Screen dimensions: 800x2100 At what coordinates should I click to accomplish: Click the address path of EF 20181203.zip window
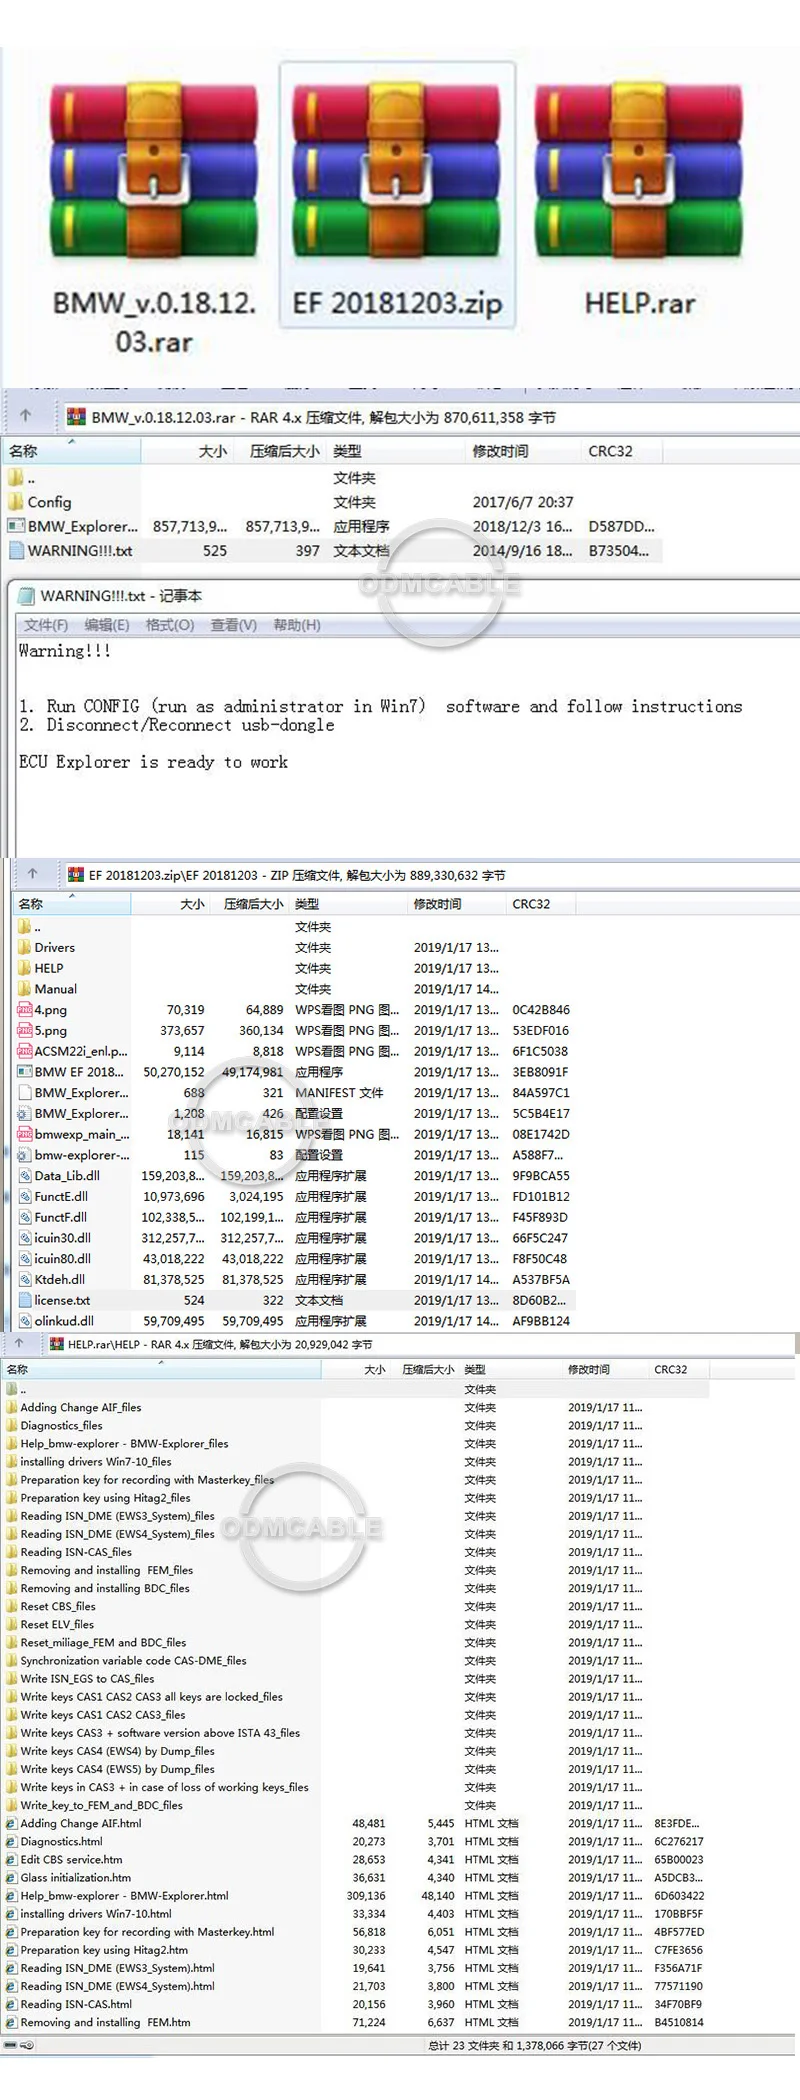coord(430,875)
